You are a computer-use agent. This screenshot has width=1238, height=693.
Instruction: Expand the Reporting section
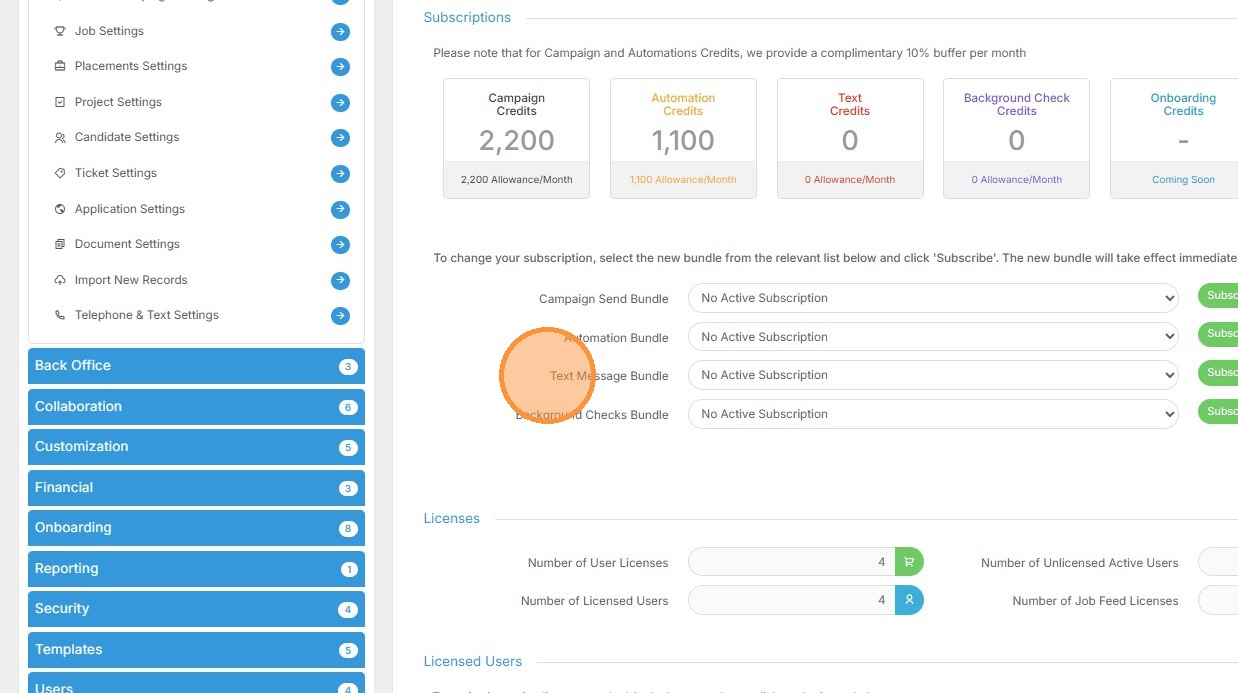(196, 569)
